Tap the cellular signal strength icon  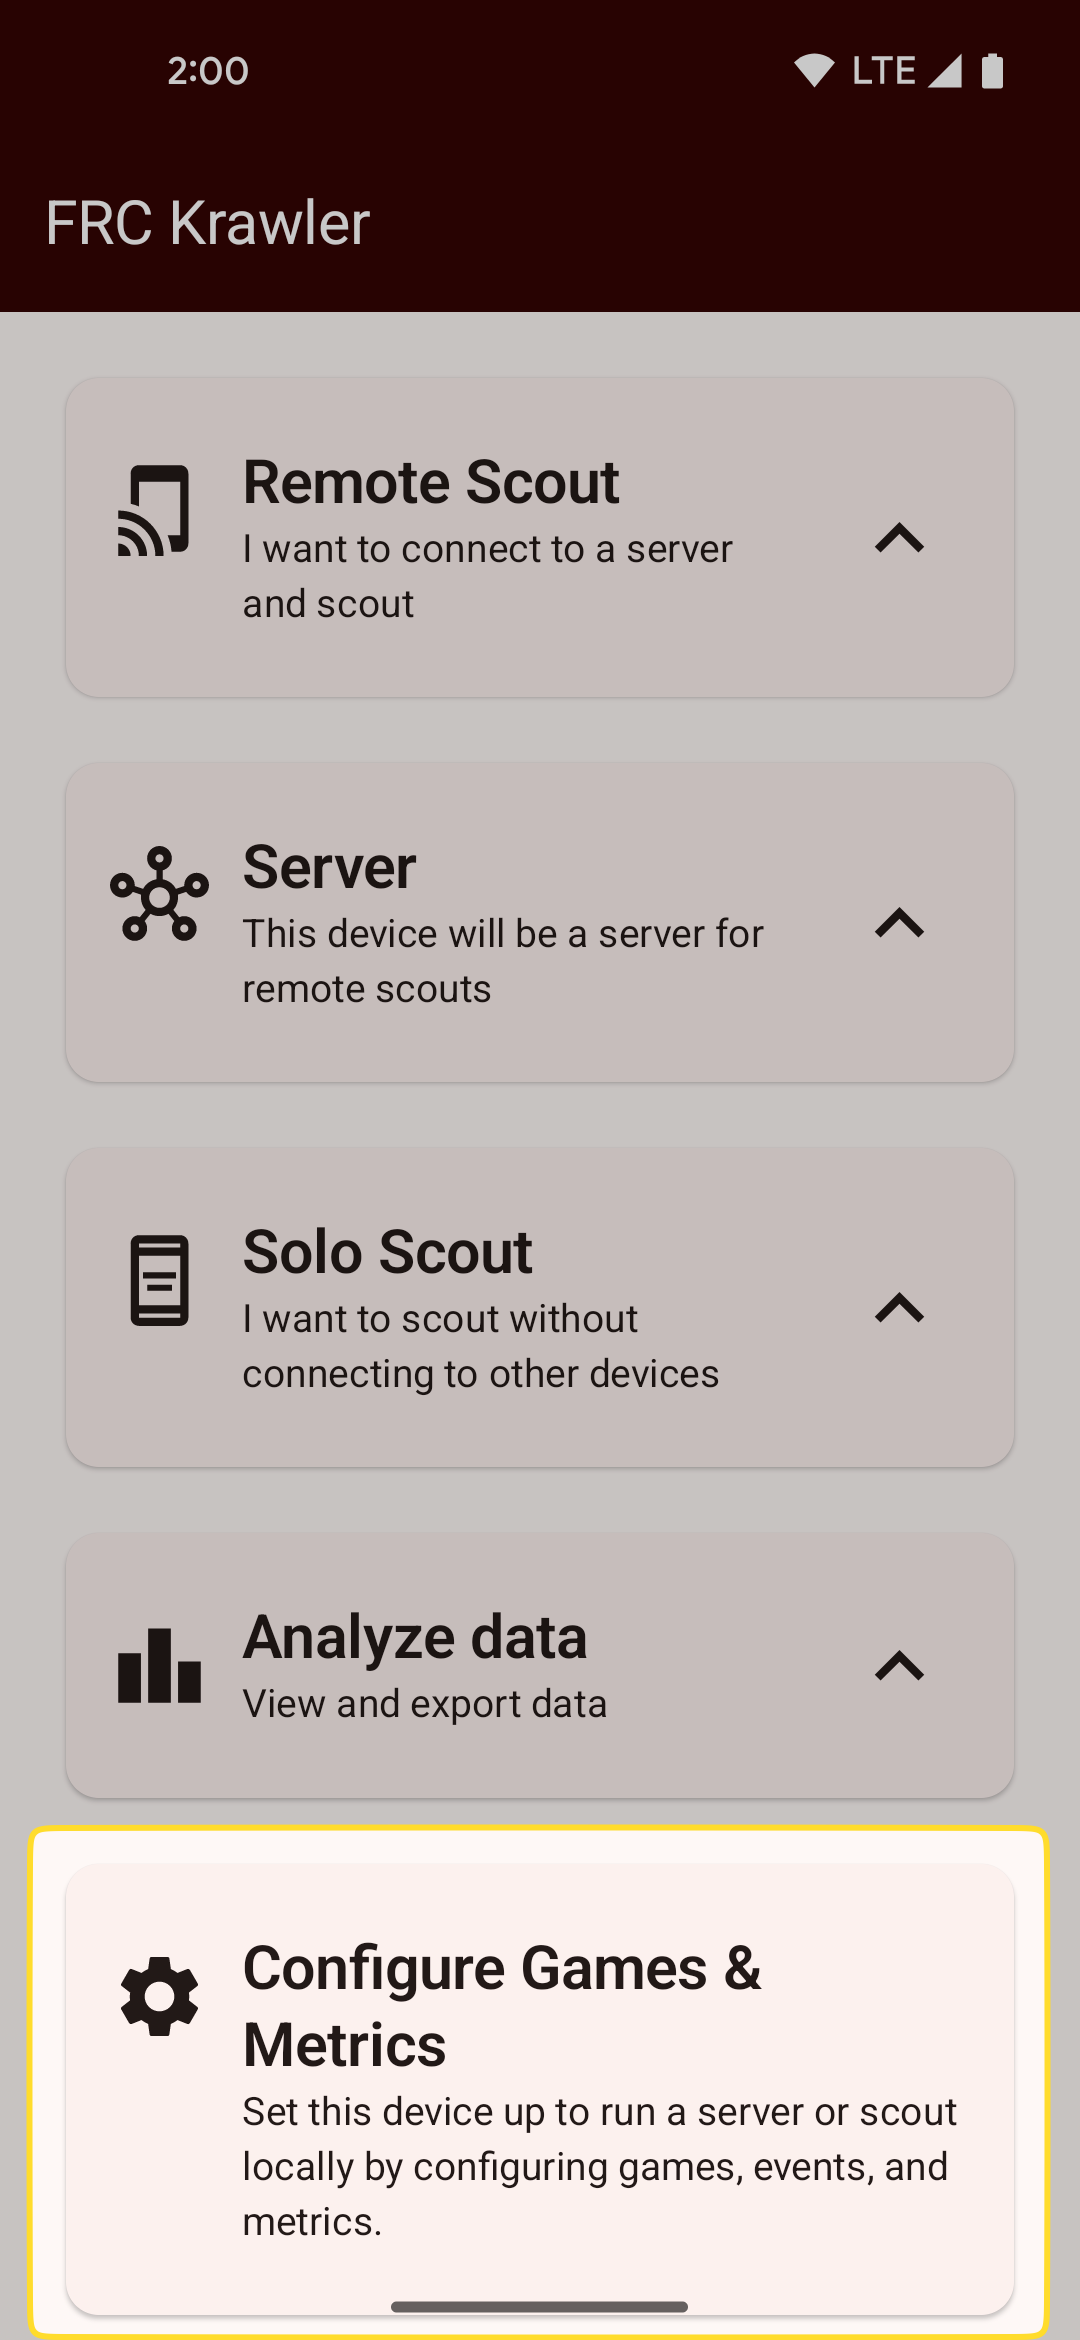point(945,71)
